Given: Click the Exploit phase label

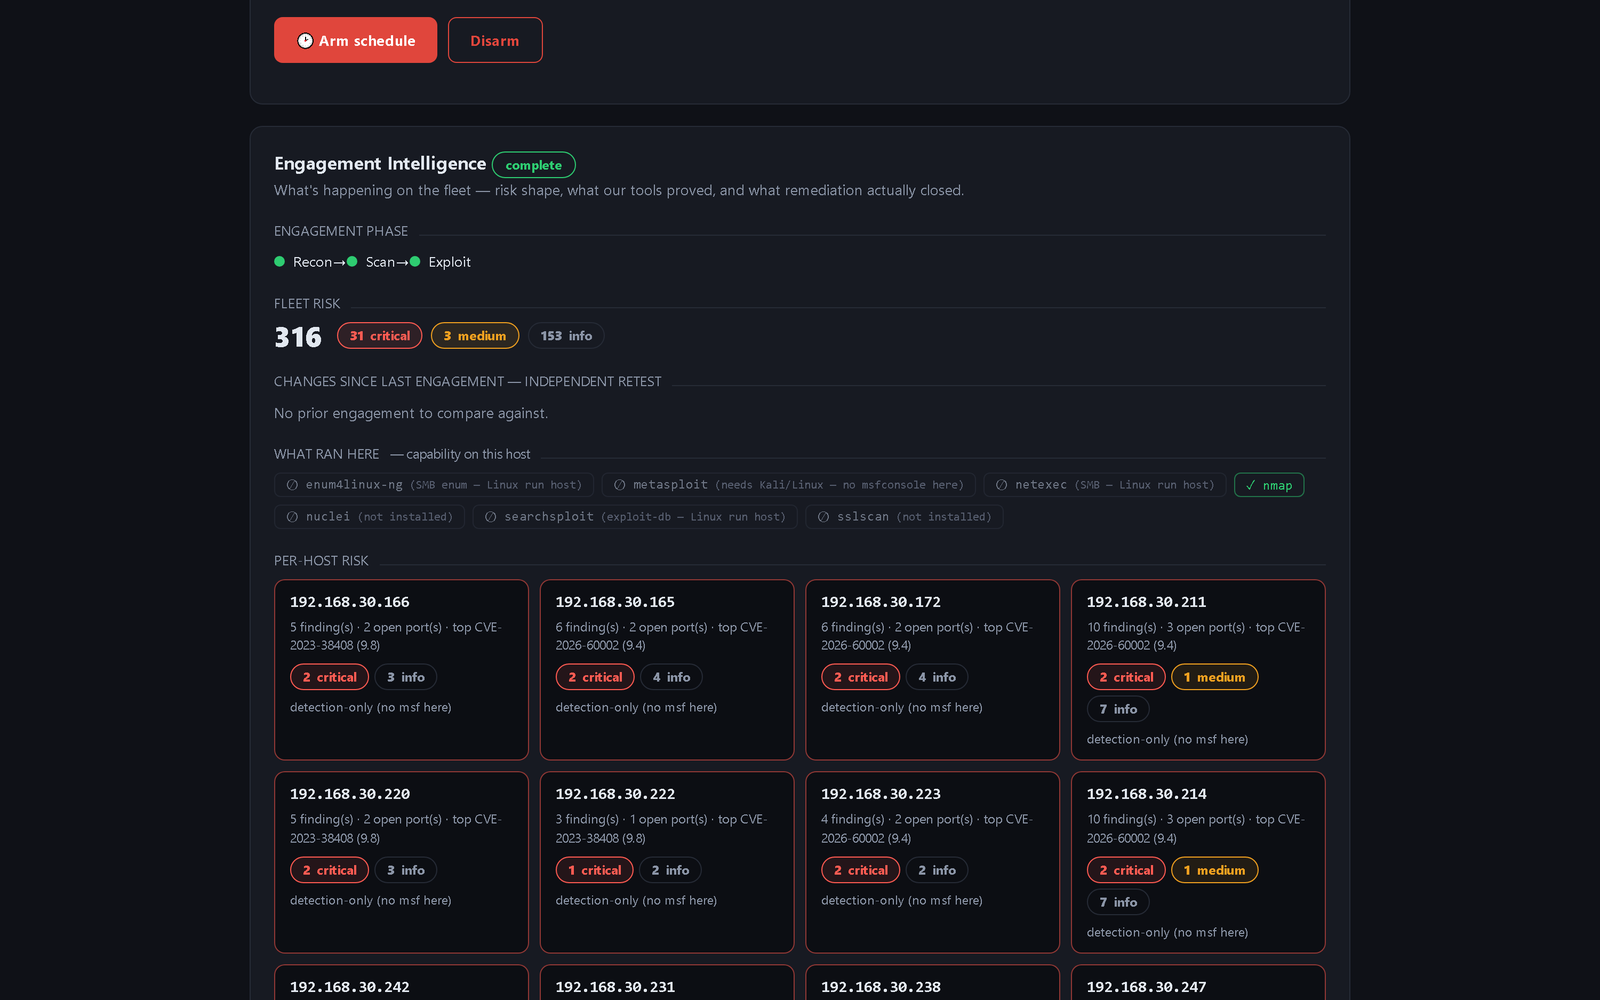Looking at the screenshot, I should click(x=449, y=262).
